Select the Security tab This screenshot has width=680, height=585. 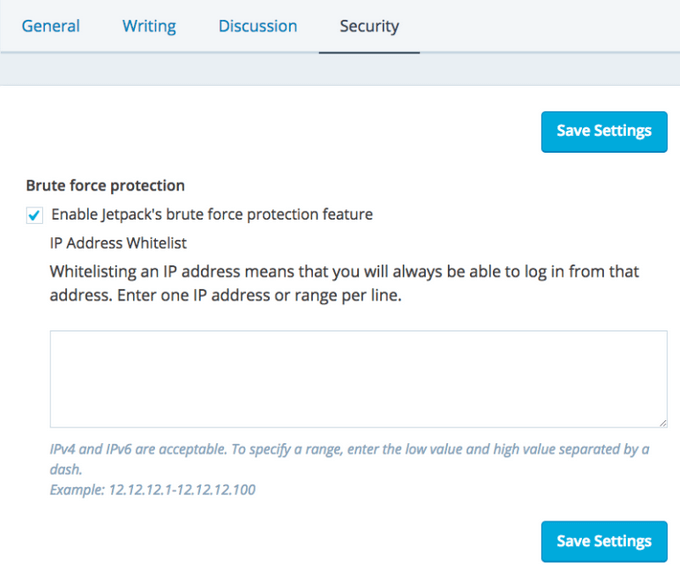tap(369, 26)
